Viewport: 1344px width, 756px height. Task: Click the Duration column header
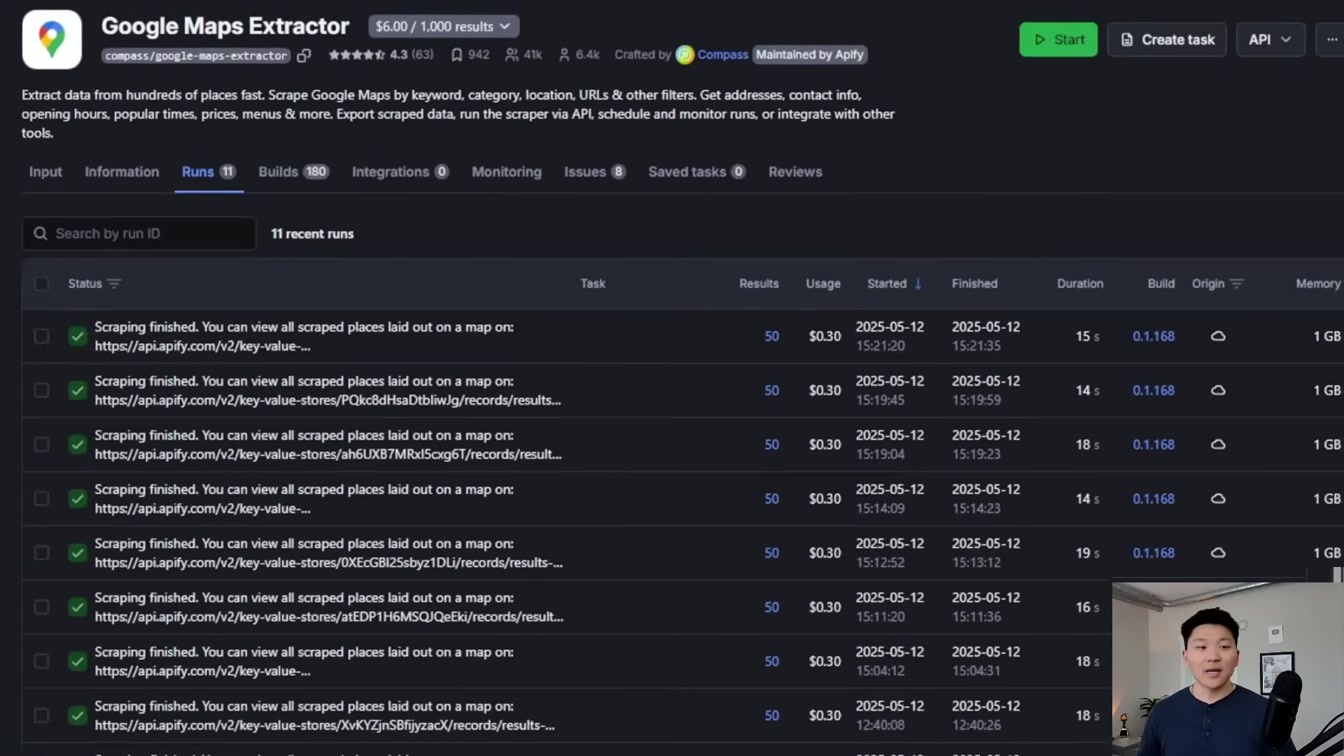point(1080,284)
